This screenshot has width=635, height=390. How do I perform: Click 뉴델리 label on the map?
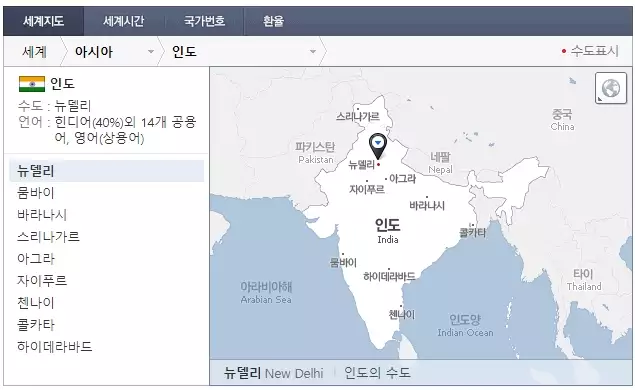[362, 164]
